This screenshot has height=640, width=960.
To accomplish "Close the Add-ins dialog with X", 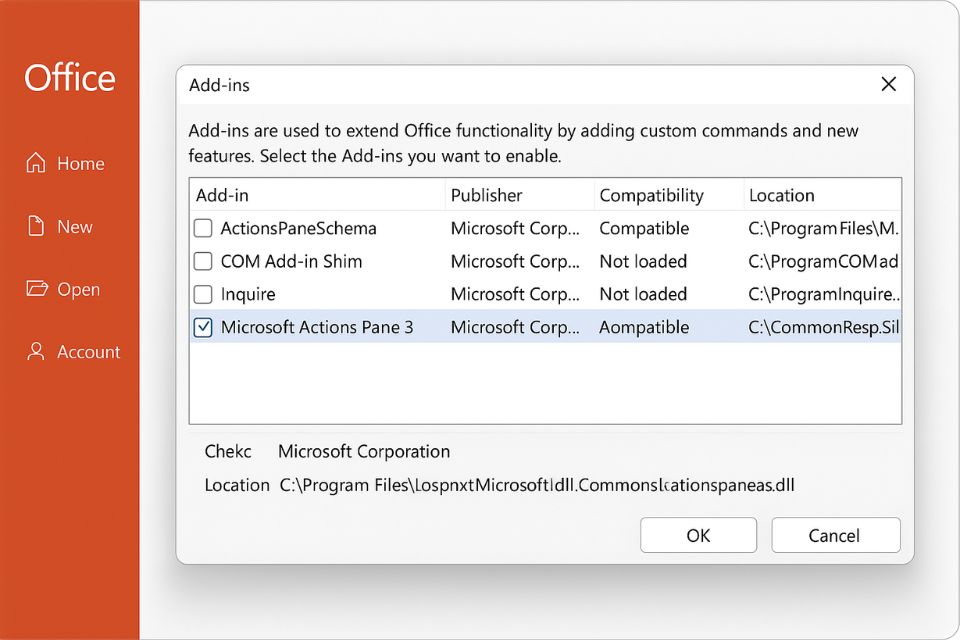I will pos(888,85).
